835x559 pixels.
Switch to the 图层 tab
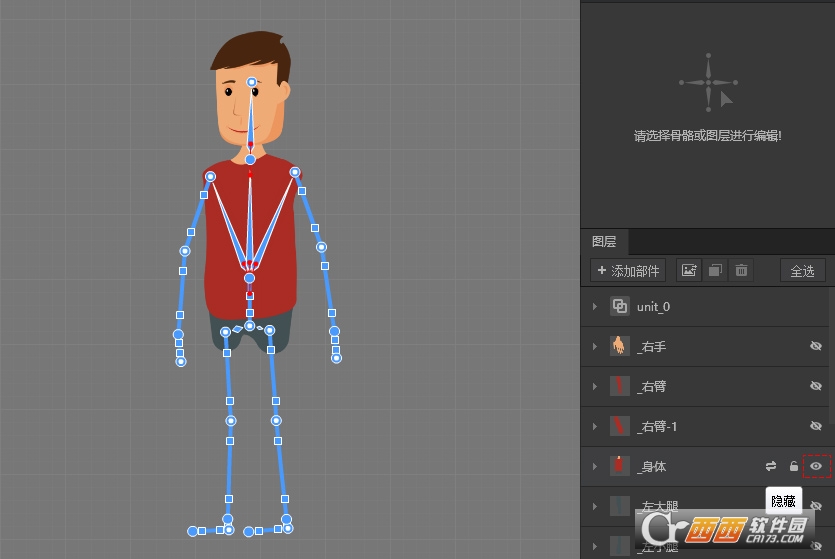click(x=604, y=242)
